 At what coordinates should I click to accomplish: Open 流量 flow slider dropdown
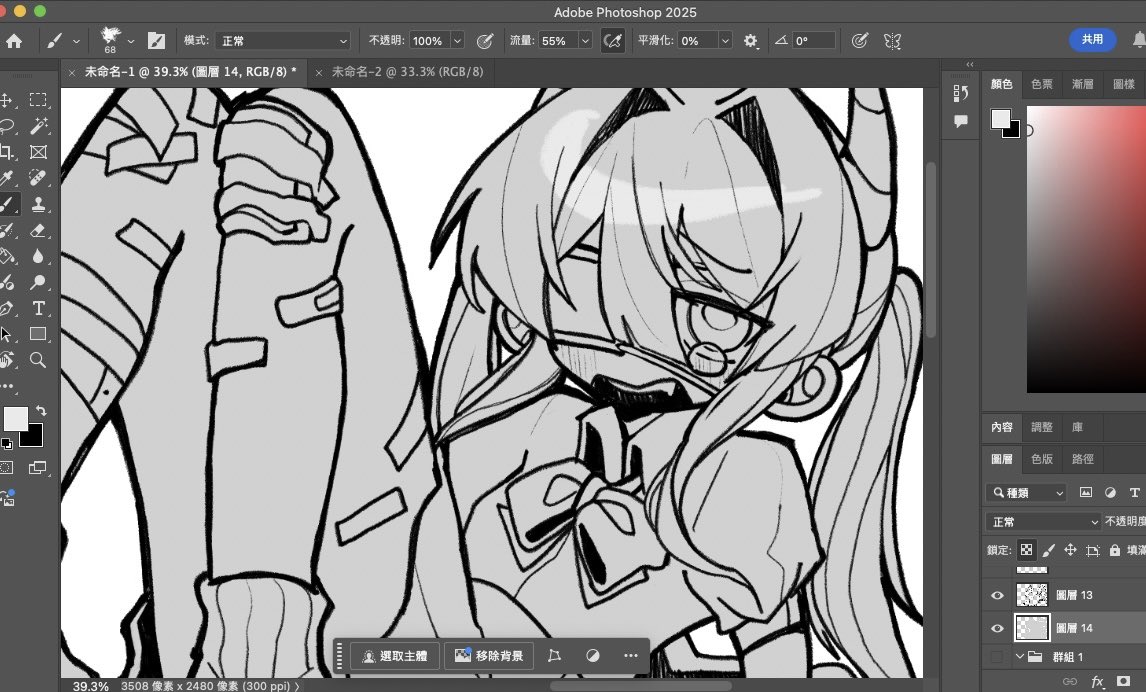point(585,41)
